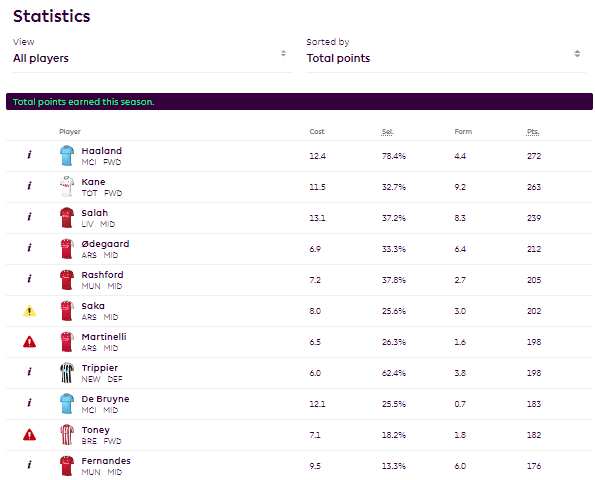Click the Total points earned banner
The image size is (595, 480).
(299, 102)
